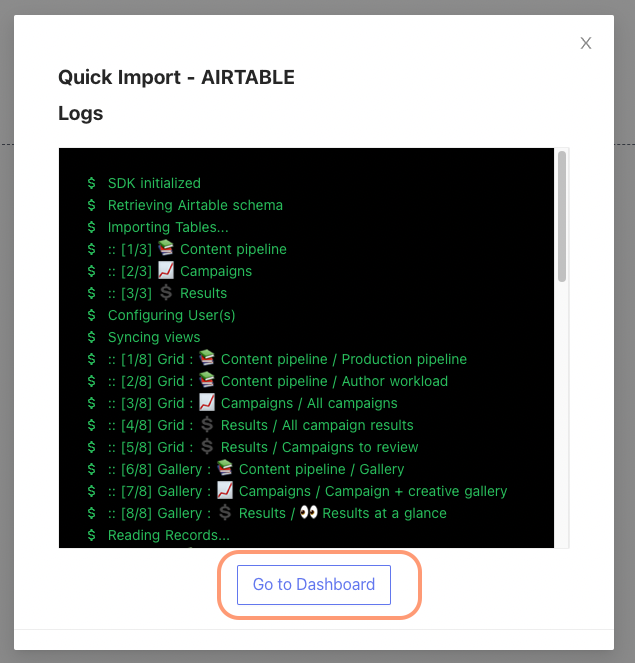This screenshot has width=635, height=663.
Task: Click dollar emoji in '[4/8] Grid' line
Action: [x=207, y=424]
